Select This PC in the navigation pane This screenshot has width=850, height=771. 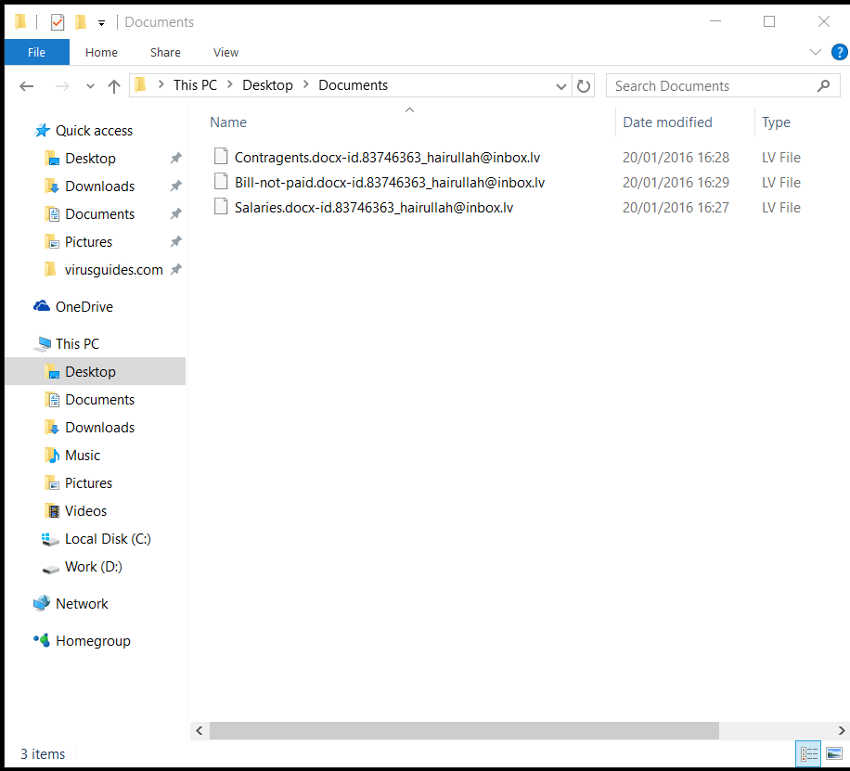(x=77, y=344)
